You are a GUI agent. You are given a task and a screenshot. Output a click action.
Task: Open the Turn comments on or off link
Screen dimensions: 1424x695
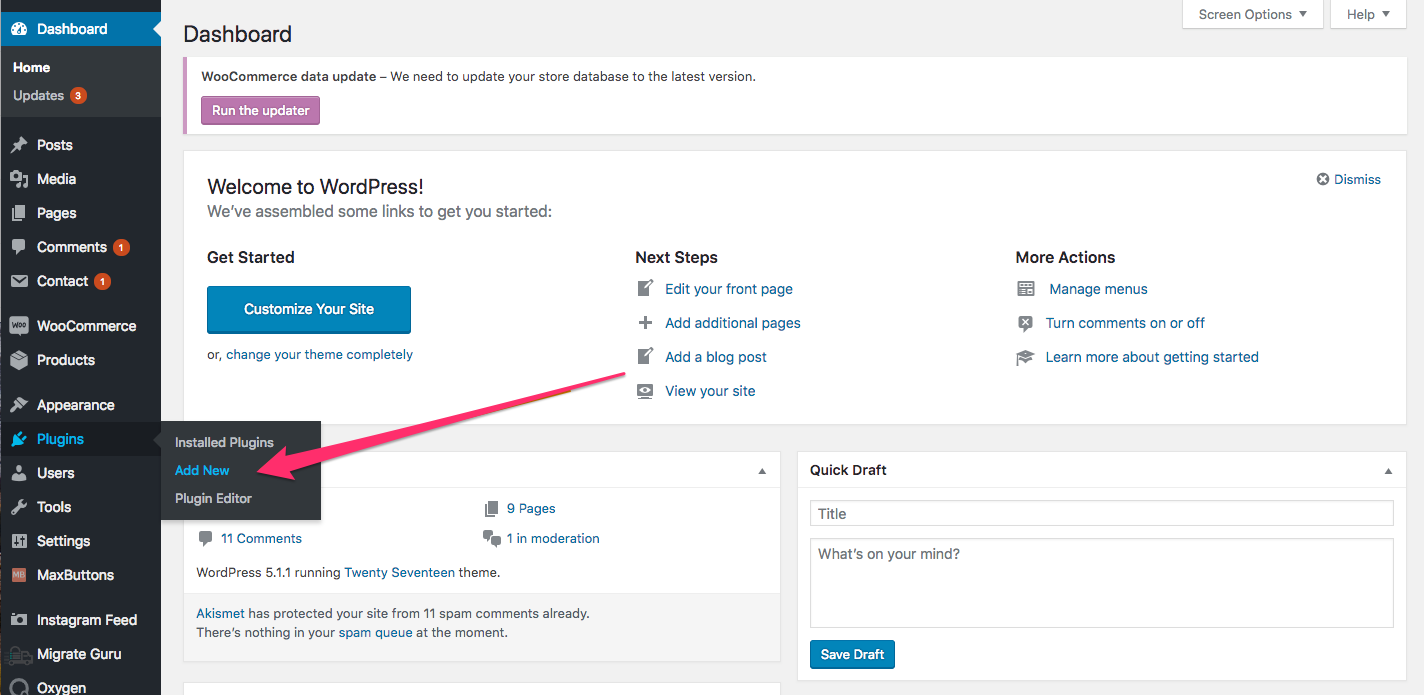(1125, 323)
